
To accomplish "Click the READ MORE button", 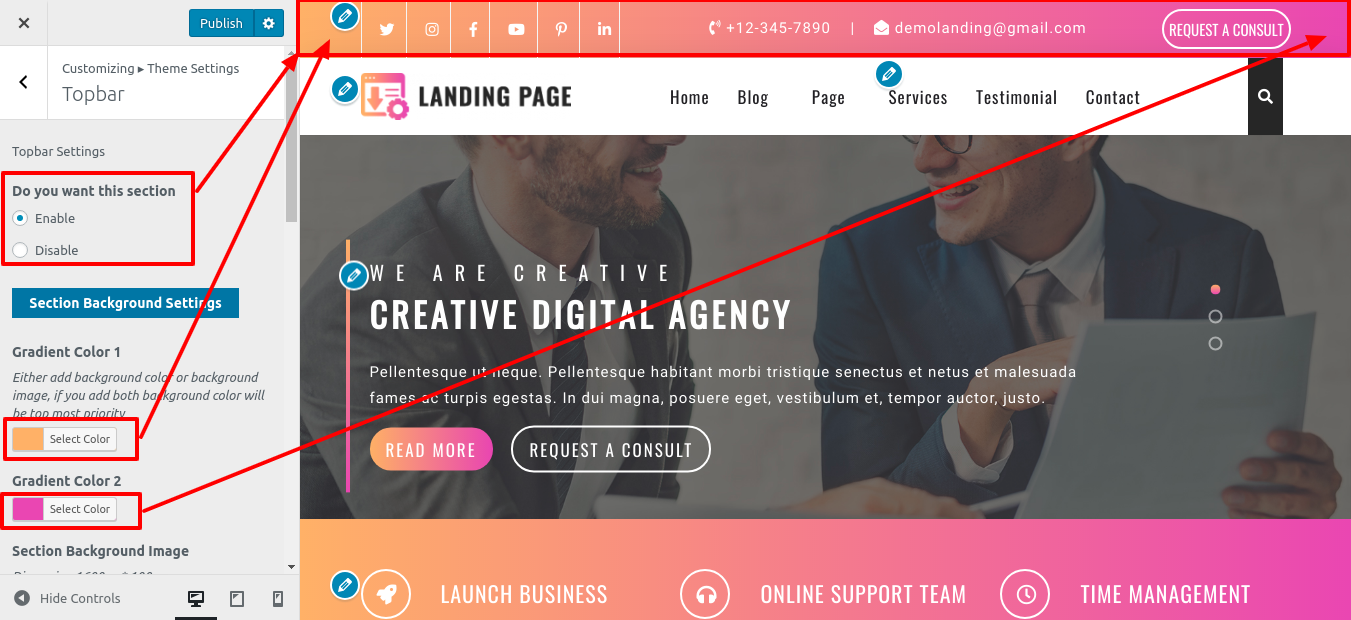I will [x=431, y=449].
